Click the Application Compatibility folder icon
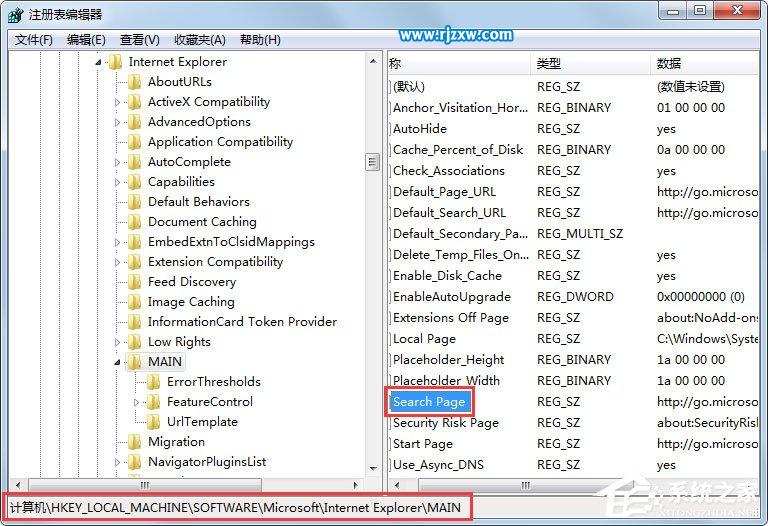The height and width of the screenshot is (526, 768). [134, 142]
